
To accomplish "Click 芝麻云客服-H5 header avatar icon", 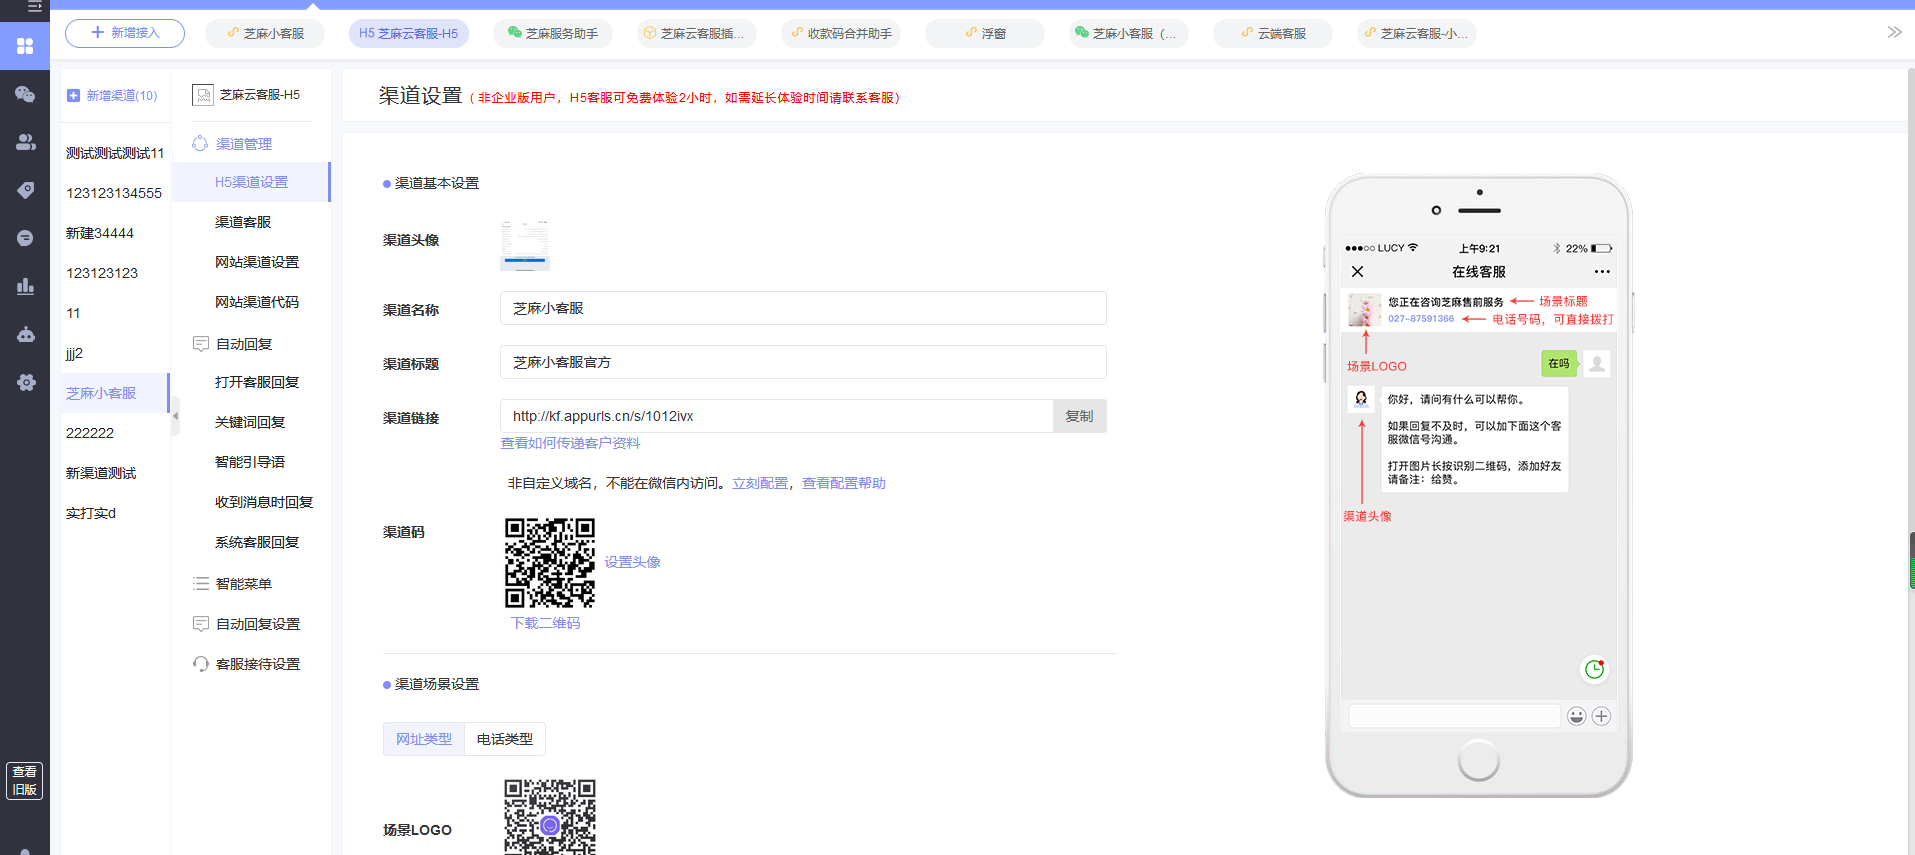I will [203, 95].
